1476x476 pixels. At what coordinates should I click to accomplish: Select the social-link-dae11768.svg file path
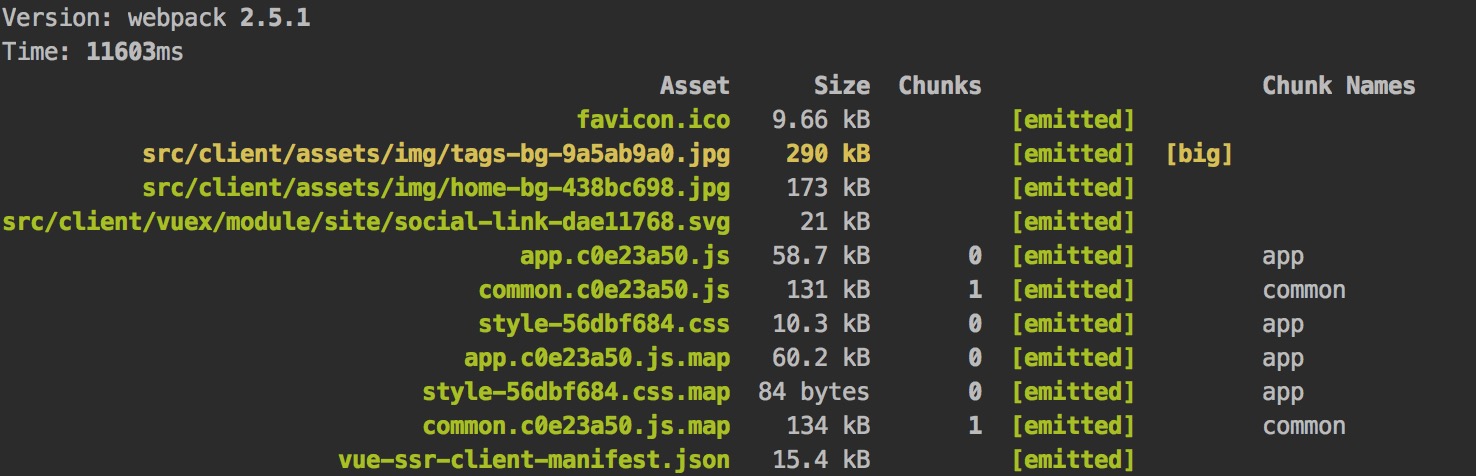coord(366,222)
